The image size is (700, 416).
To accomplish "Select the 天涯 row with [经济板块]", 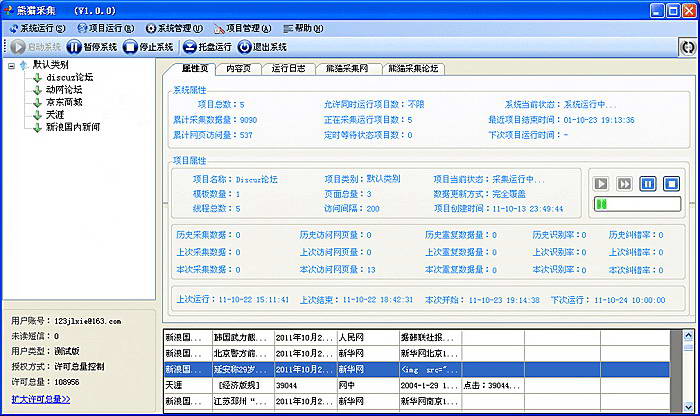I will pyautogui.click(x=417, y=385).
